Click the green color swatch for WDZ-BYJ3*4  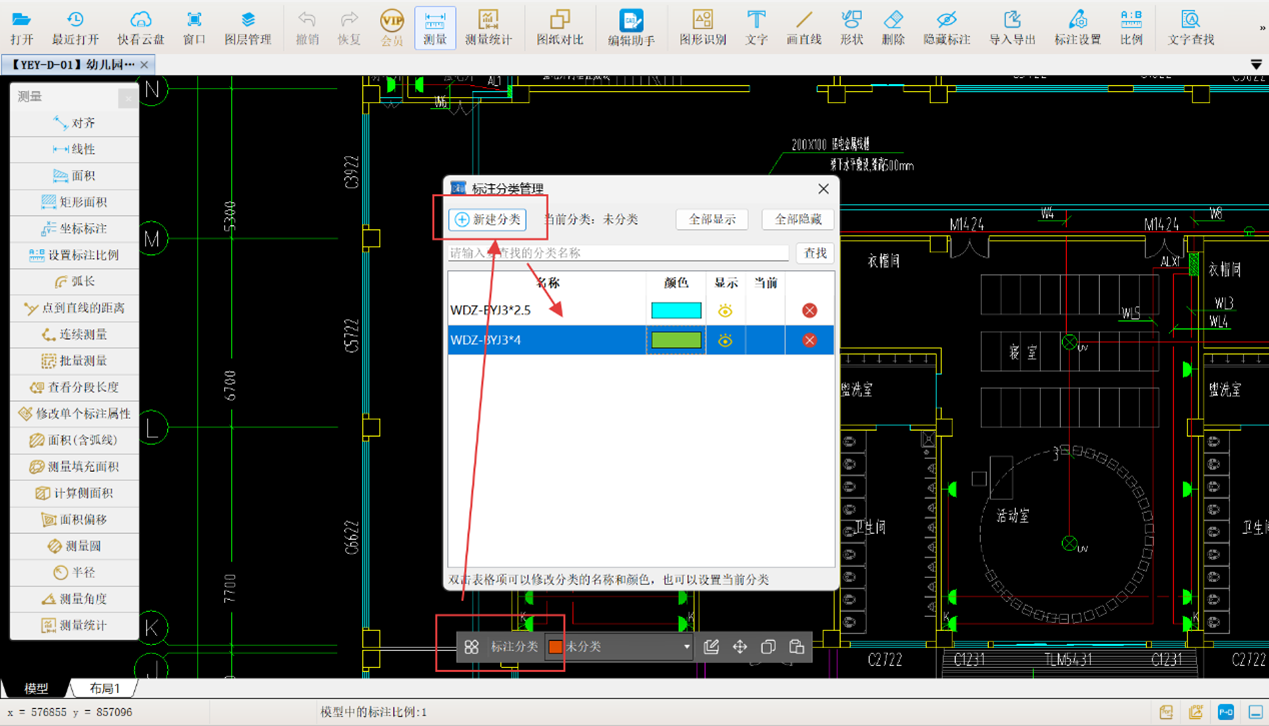676,340
